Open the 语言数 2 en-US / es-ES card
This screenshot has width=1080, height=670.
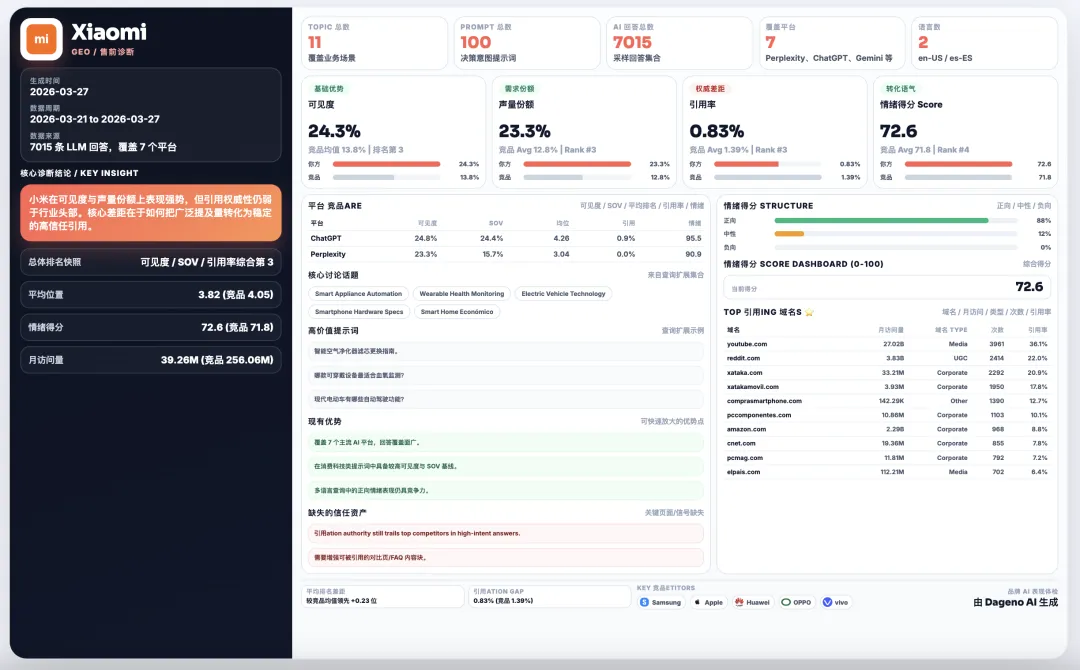pos(984,43)
